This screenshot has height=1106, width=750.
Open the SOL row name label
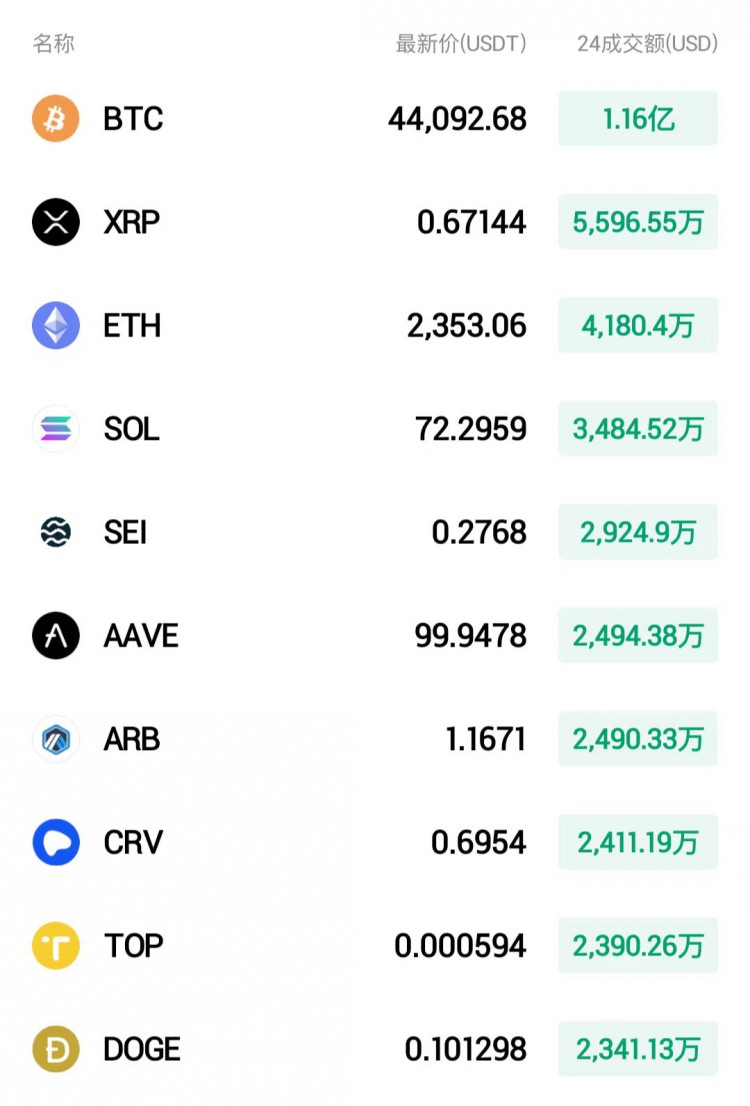point(132,429)
